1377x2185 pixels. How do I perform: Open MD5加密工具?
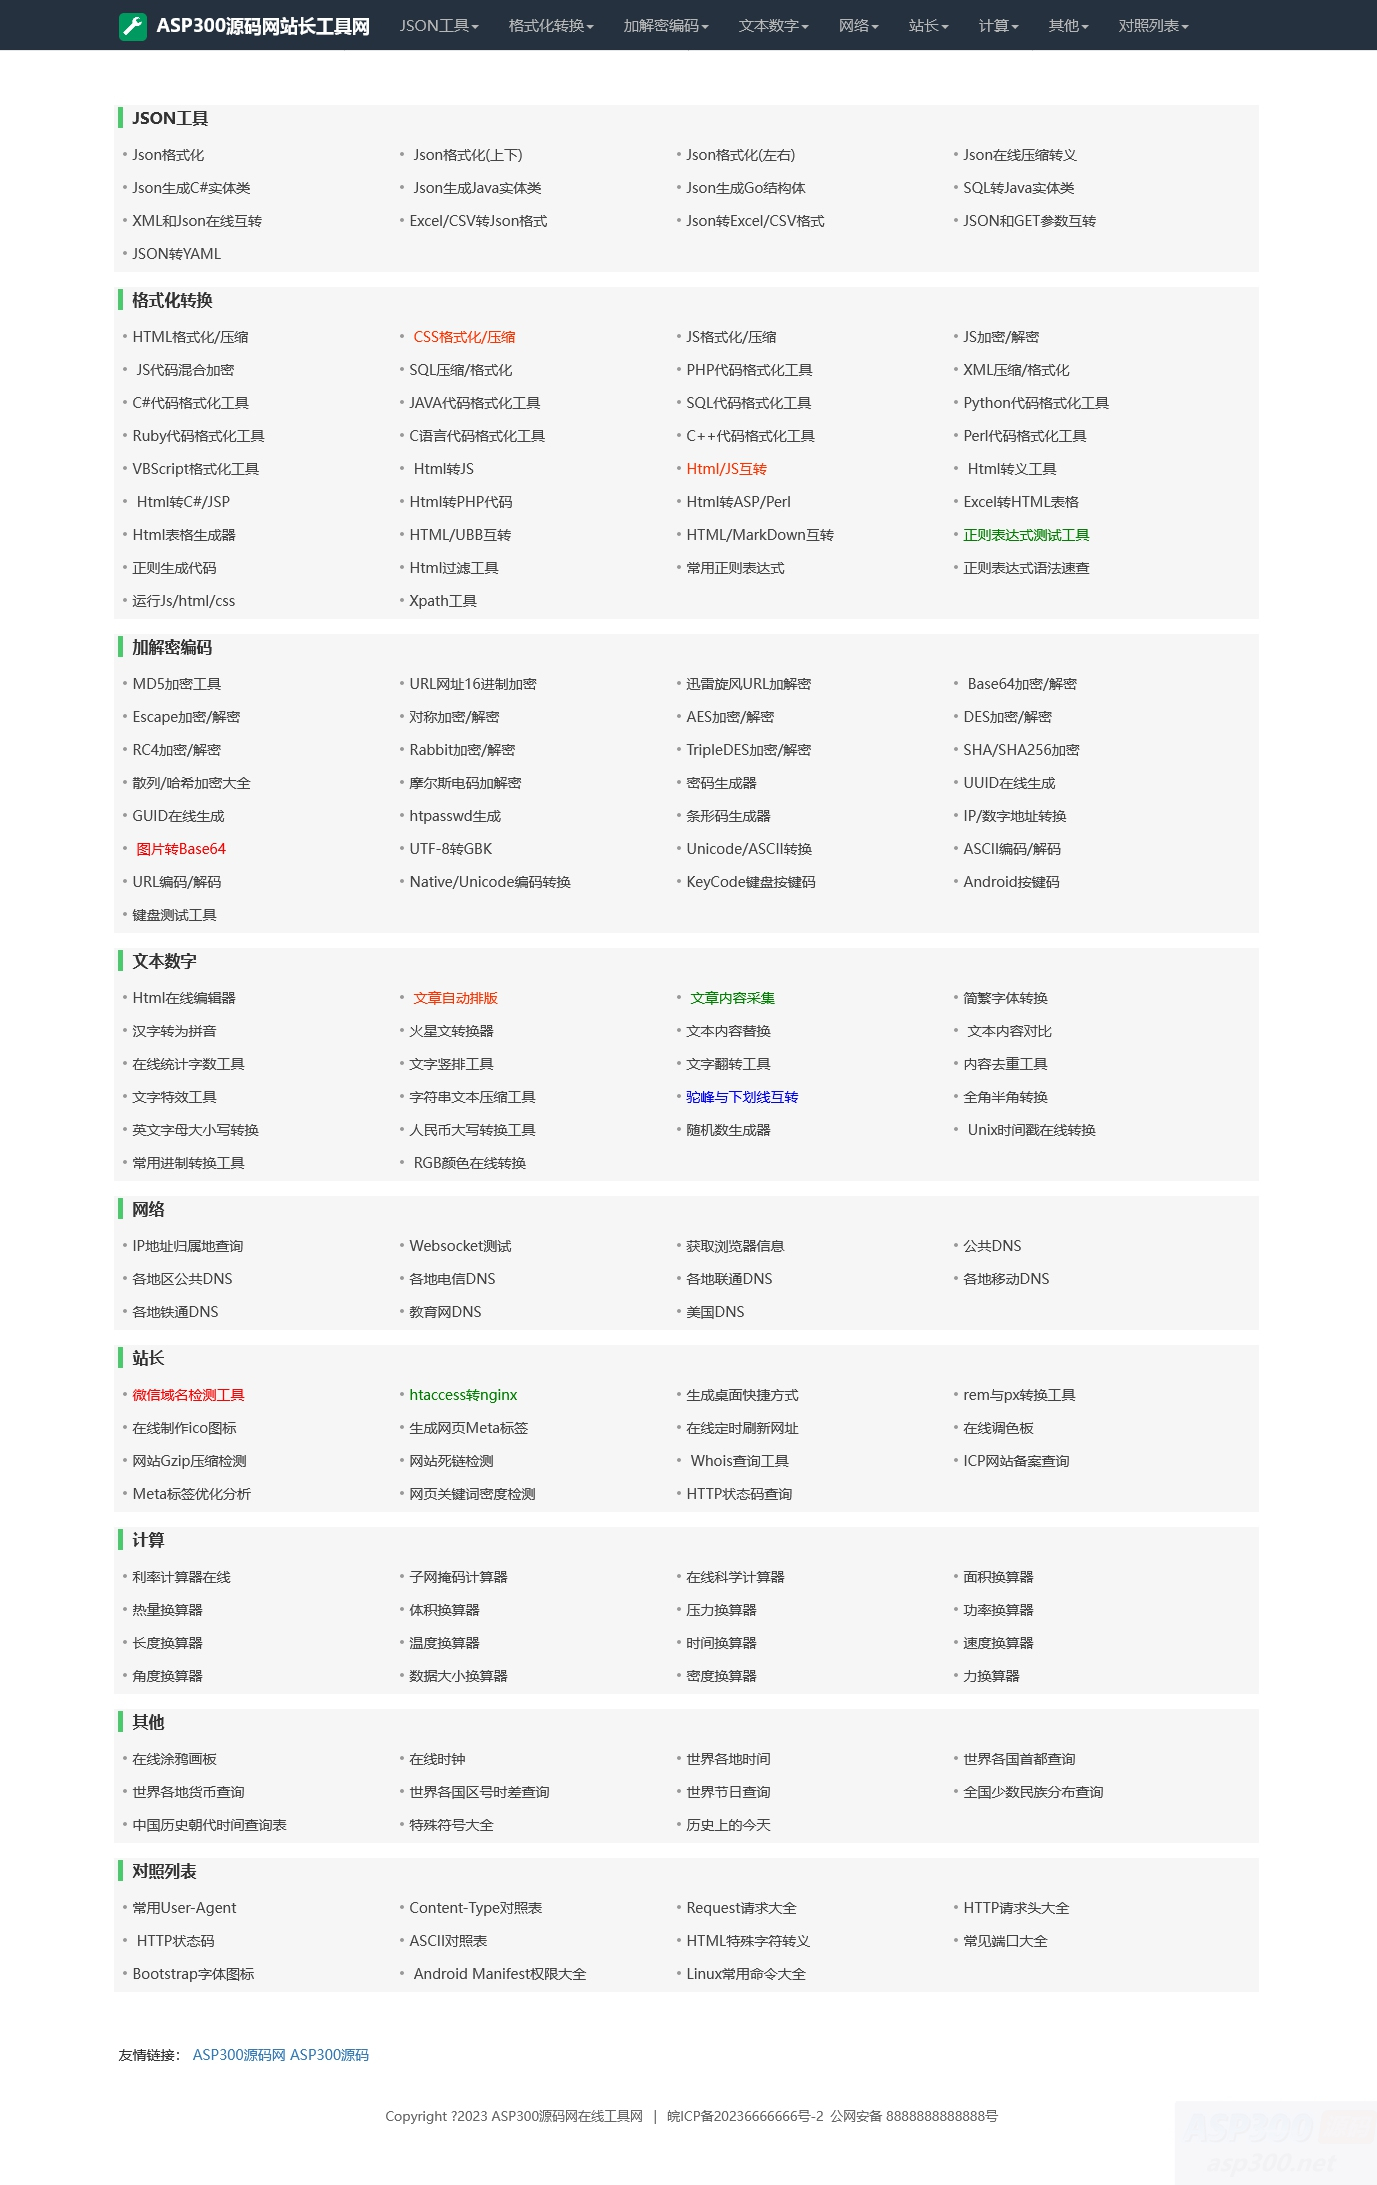coord(177,684)
